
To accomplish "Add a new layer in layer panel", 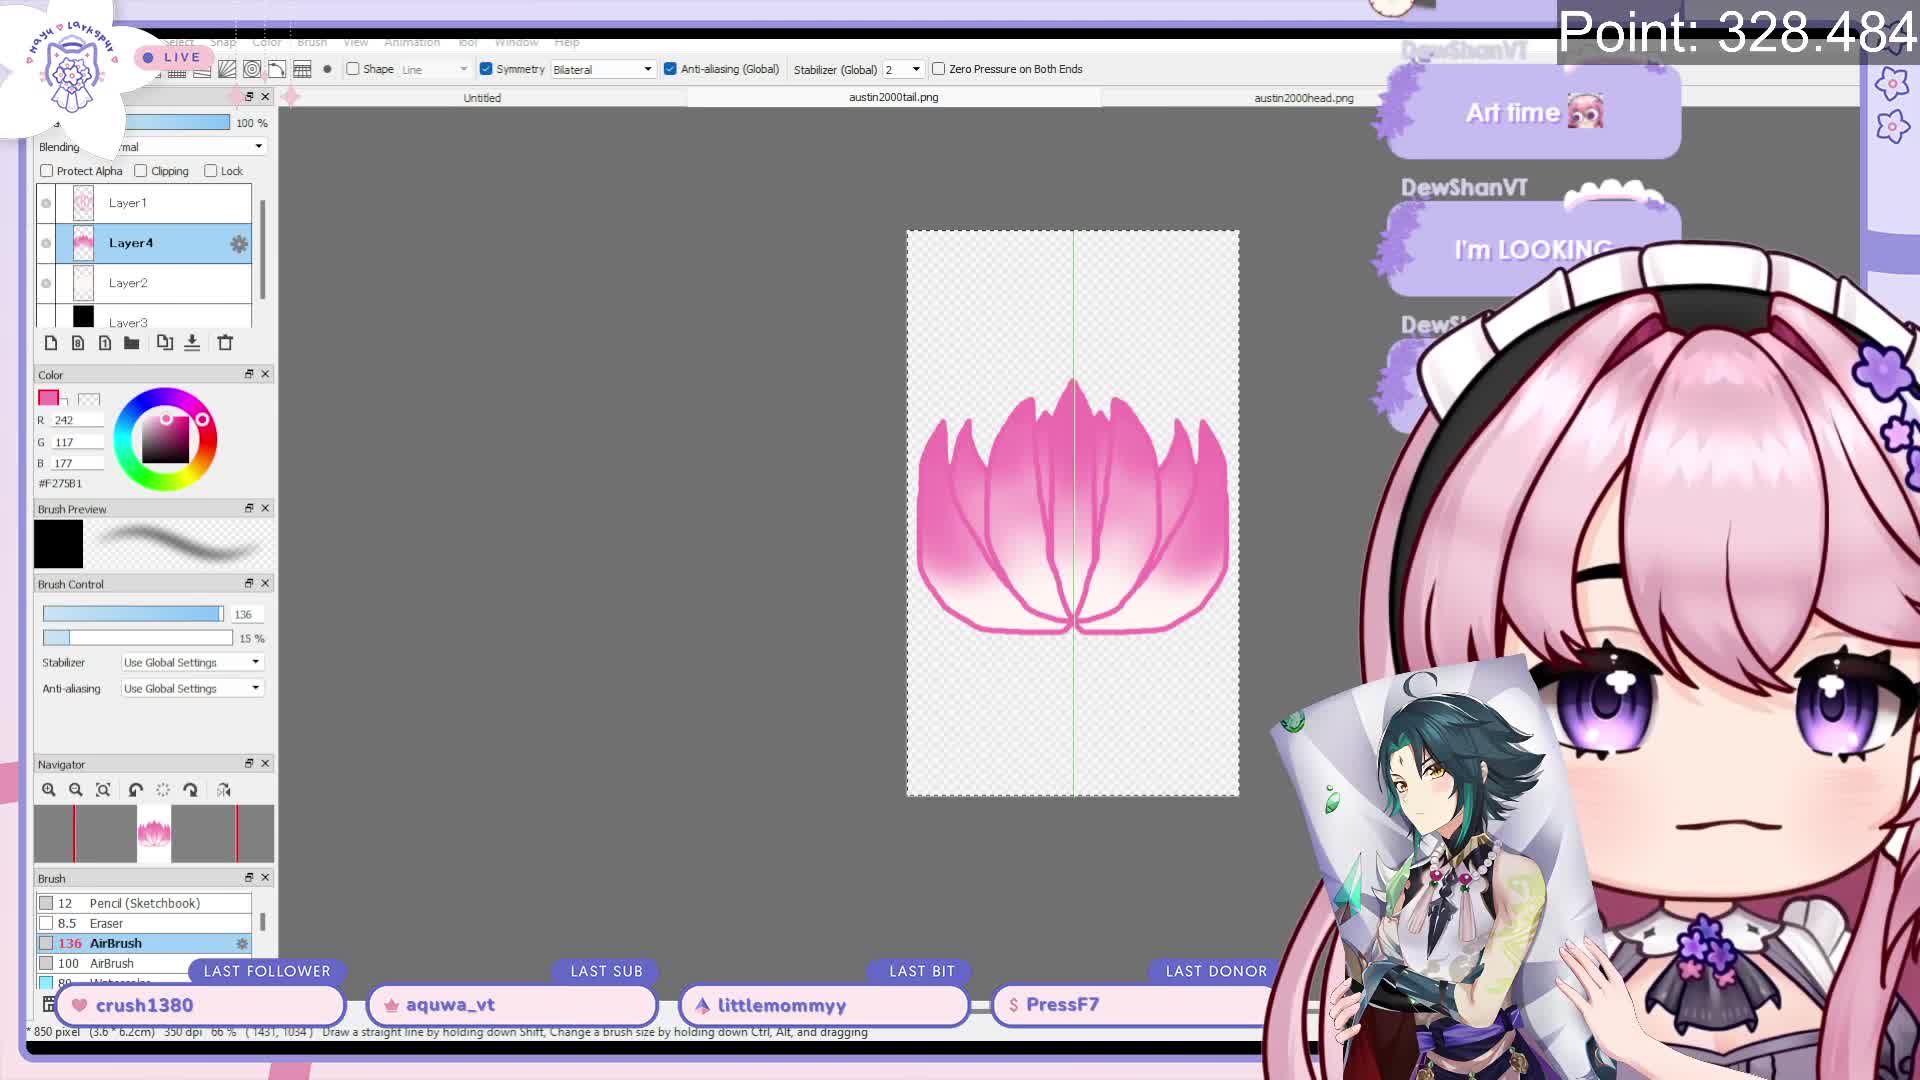I will tap(51, 343).
